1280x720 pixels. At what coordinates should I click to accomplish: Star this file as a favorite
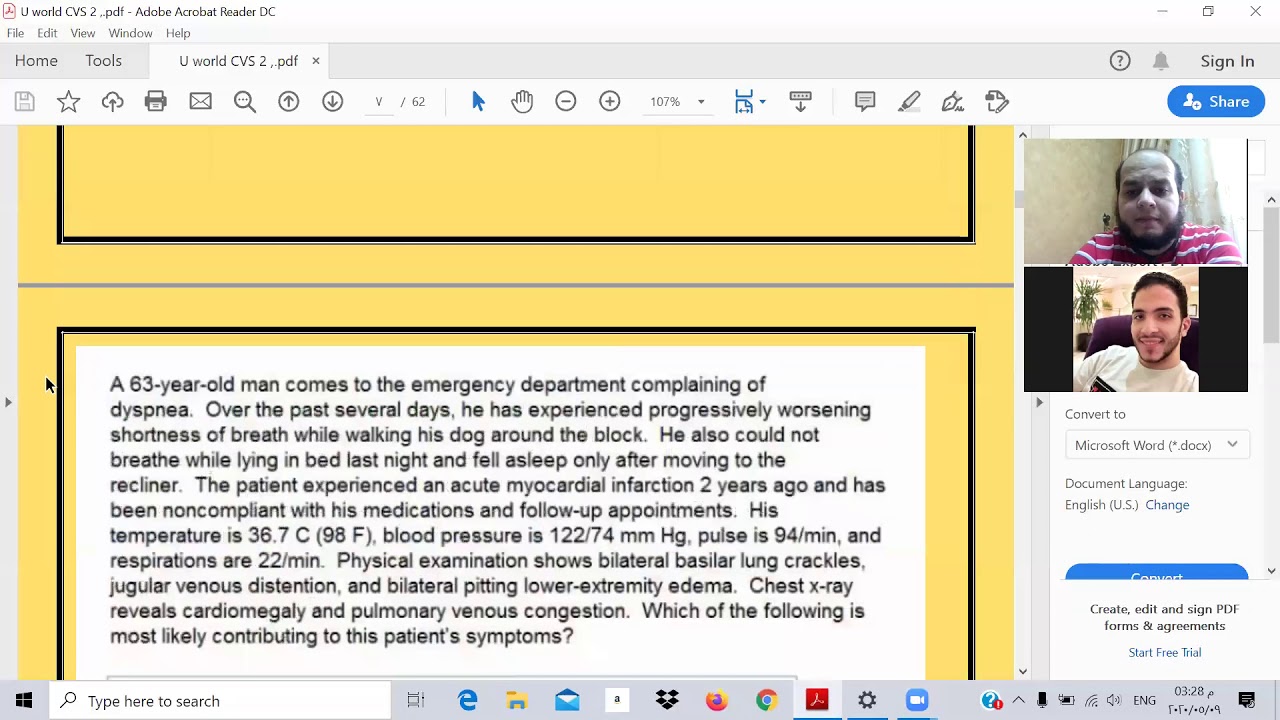click(x=68, y=101)
